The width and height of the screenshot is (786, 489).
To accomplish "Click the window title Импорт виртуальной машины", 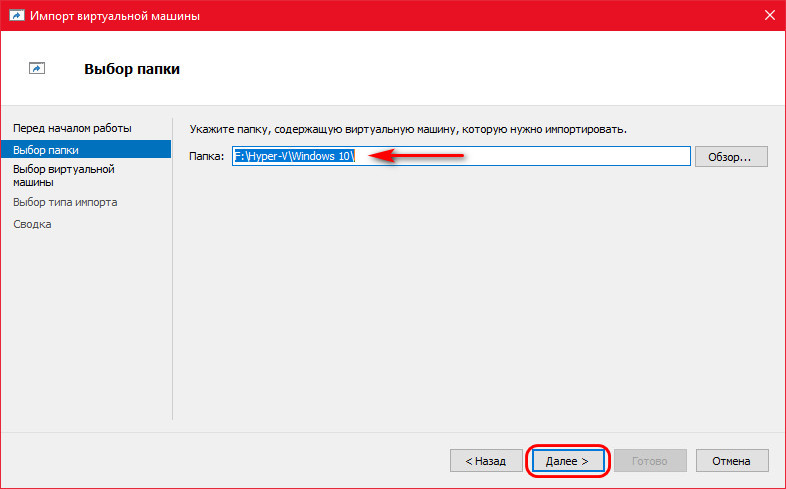I will tap(115, 16).
